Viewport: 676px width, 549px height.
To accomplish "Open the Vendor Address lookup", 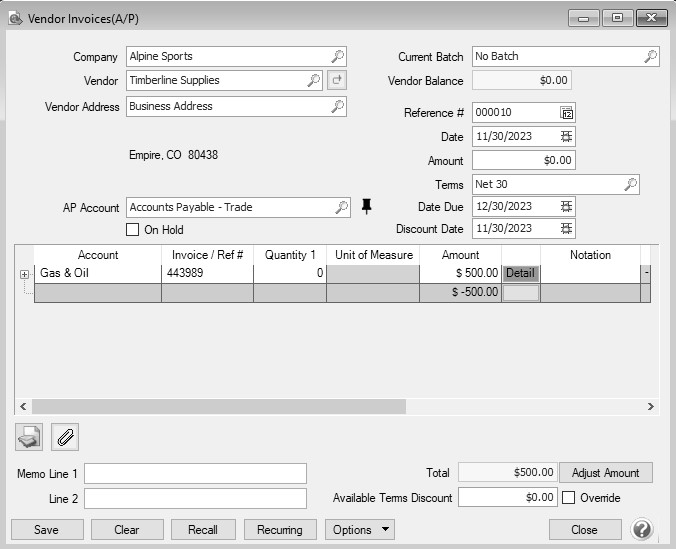I will (338, 106).
